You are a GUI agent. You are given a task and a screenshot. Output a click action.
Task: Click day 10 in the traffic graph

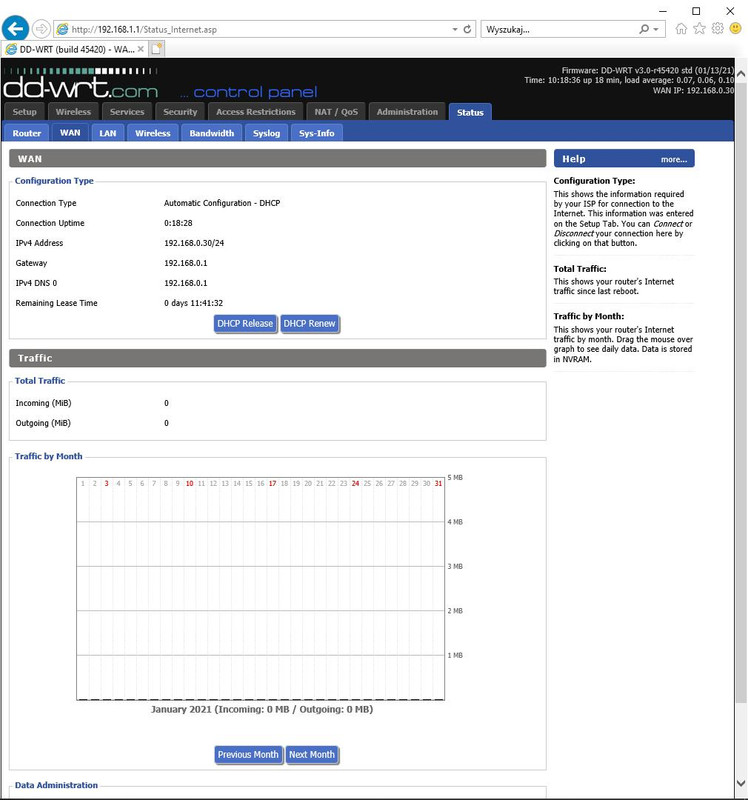click(x=189, y=483)
